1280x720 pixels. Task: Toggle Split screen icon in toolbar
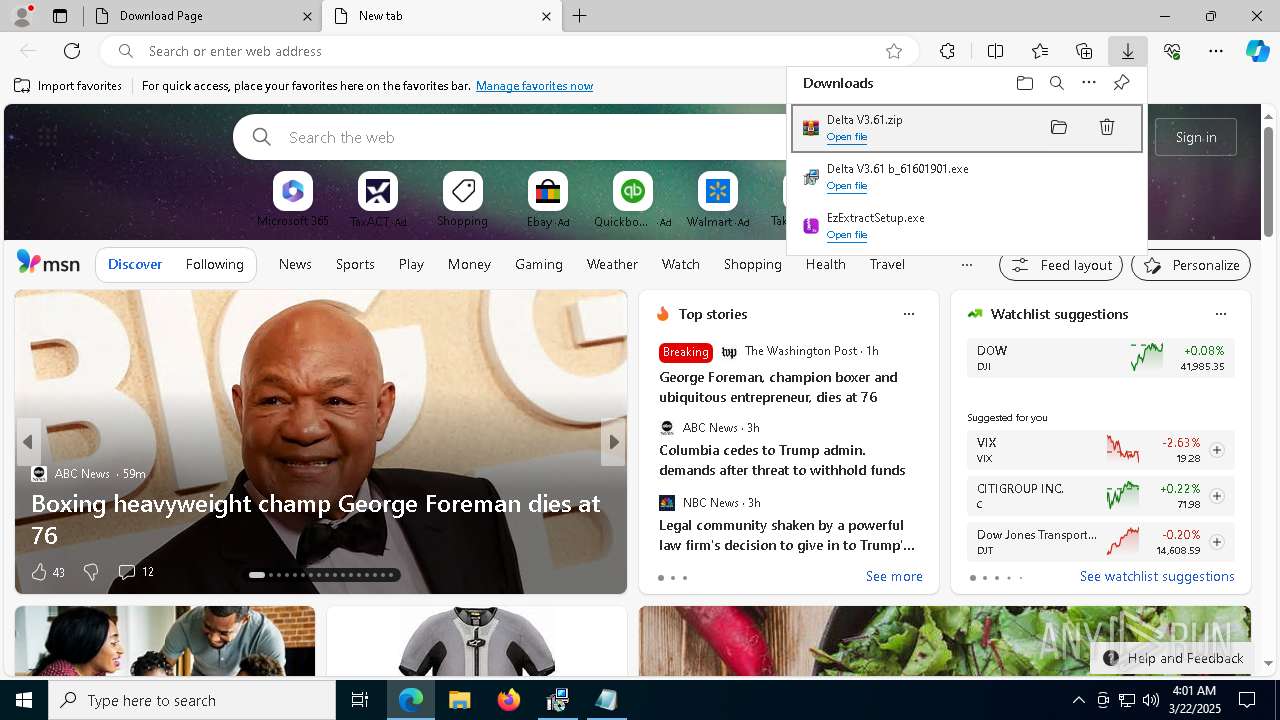click(x=995, y=51)
